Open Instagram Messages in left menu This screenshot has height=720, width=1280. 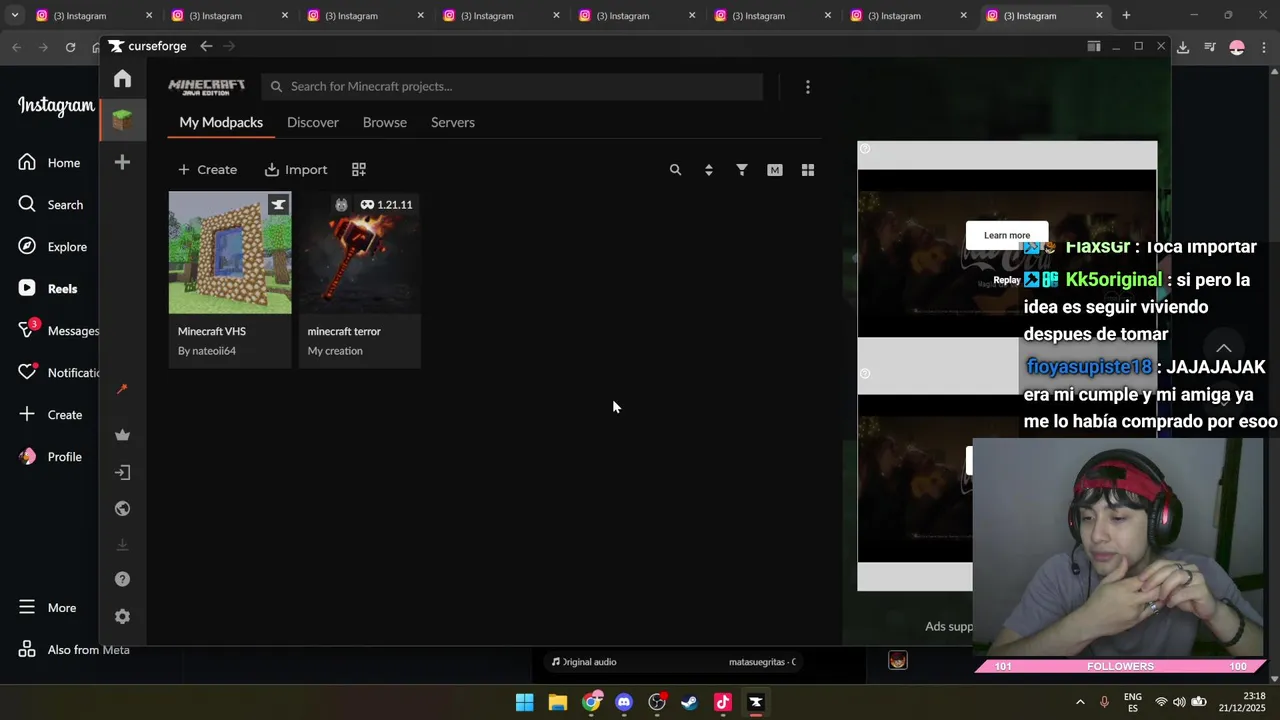[58, 331]
